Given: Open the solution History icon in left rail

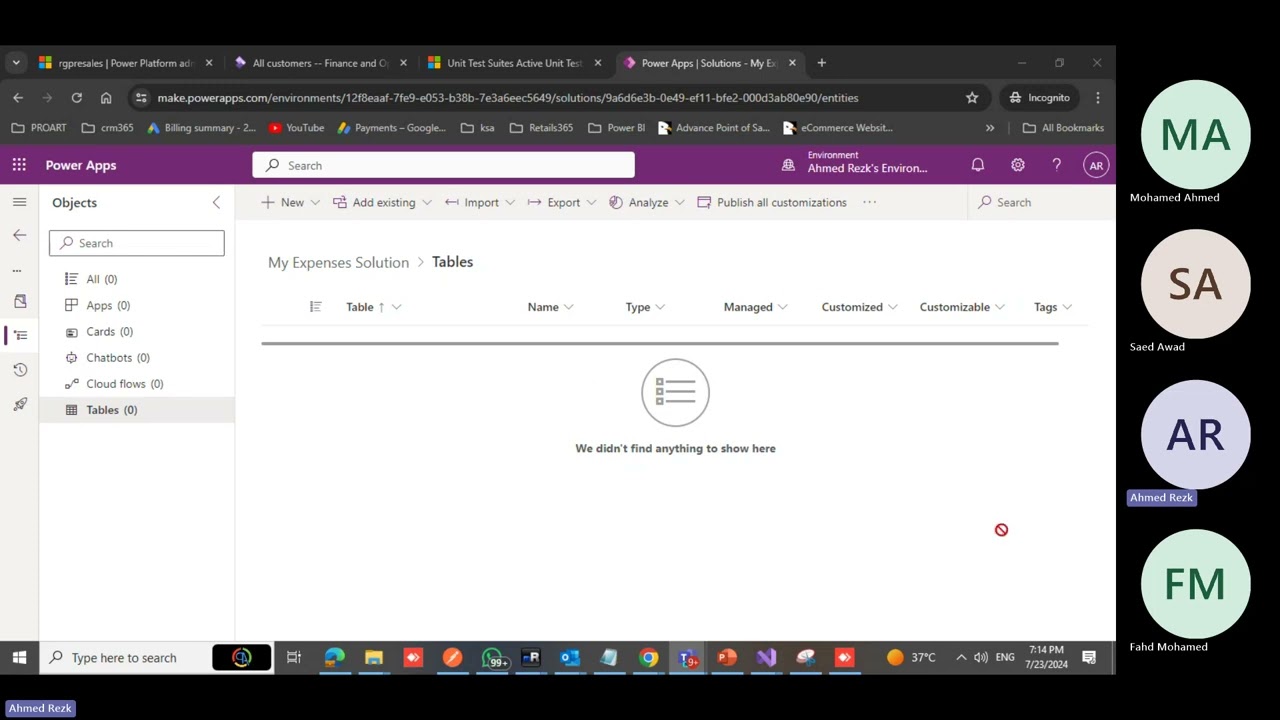Looking at the screenshot, I should click(x=20, y=370).
